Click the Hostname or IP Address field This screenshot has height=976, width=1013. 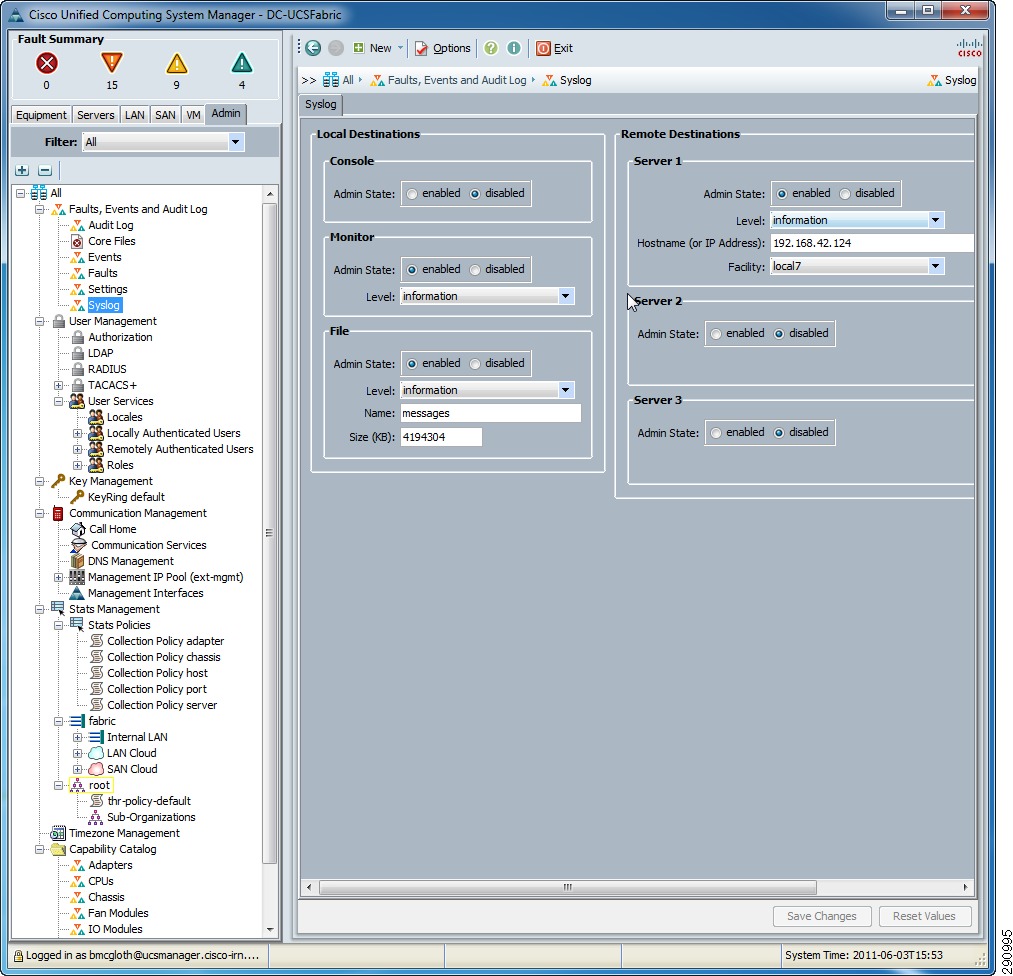coord(872,243)
